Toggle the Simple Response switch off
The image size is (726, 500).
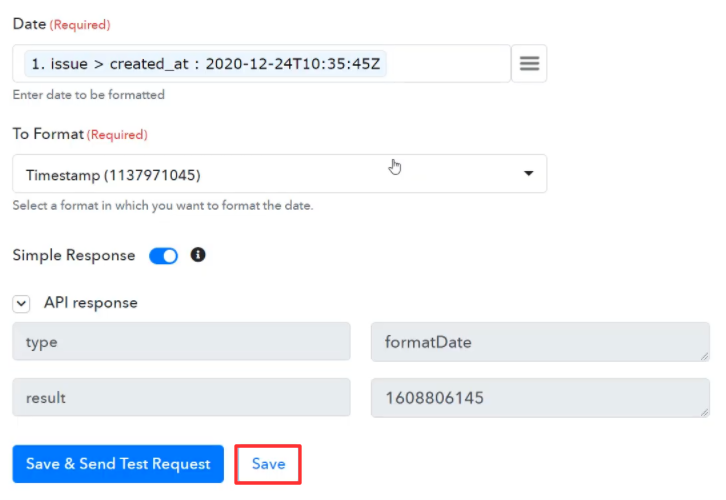point(163,256)
